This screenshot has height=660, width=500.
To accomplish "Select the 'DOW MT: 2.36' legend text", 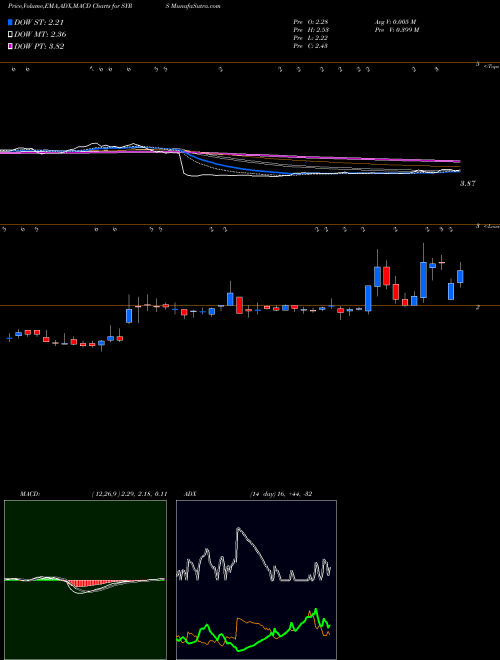I will point(40,35).
